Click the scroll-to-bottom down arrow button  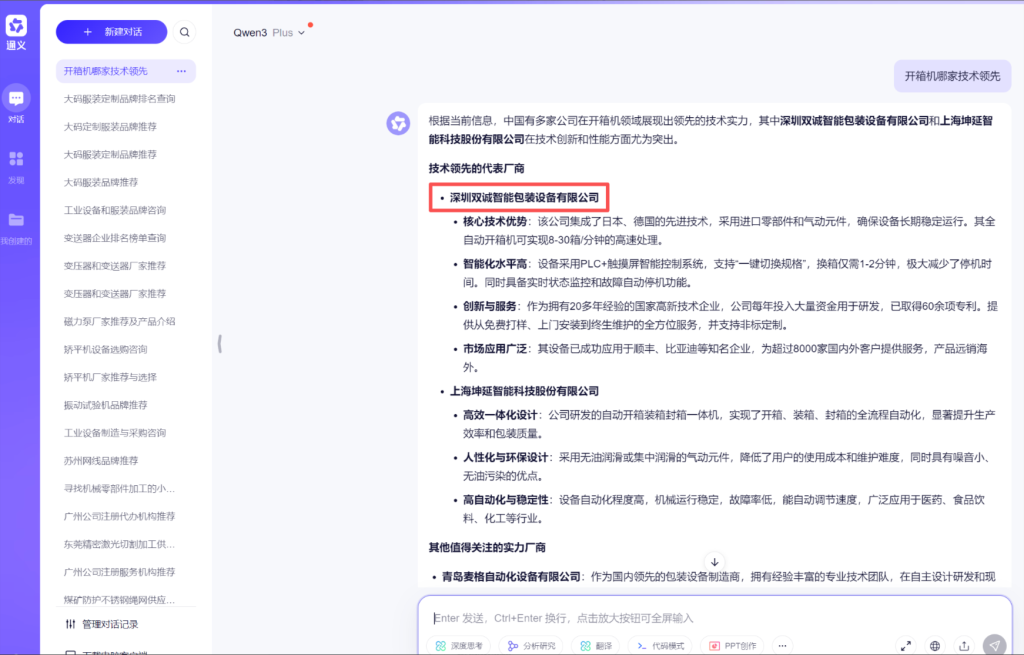[x=714, y=562]
